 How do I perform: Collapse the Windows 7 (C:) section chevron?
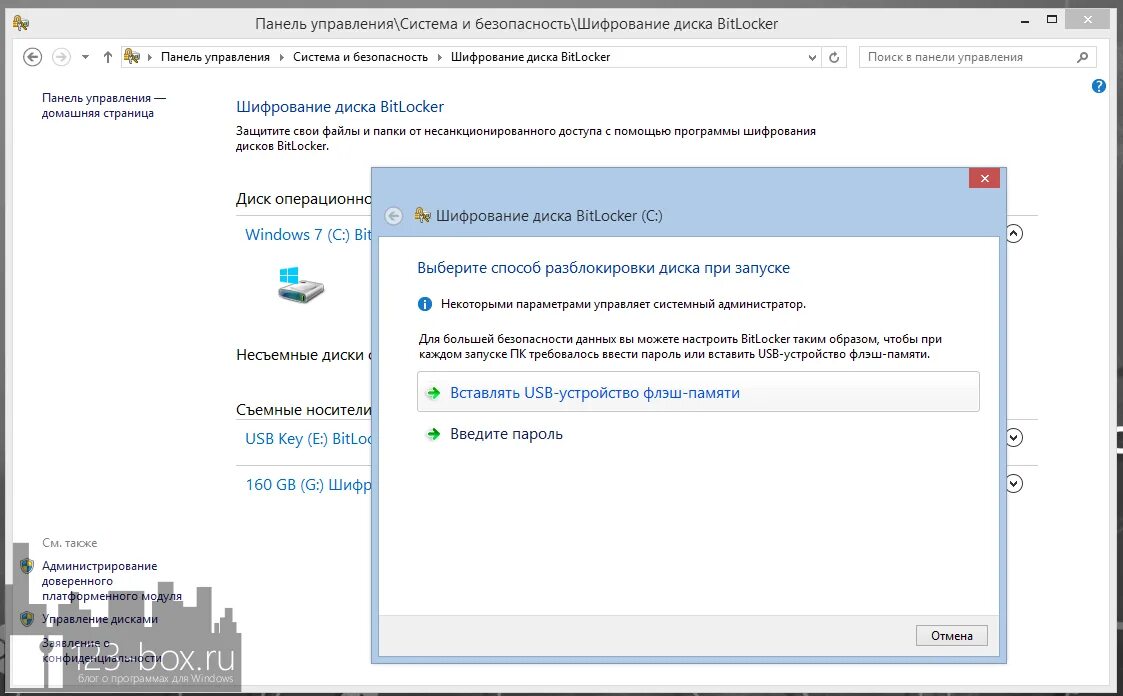click(1014, 233)
